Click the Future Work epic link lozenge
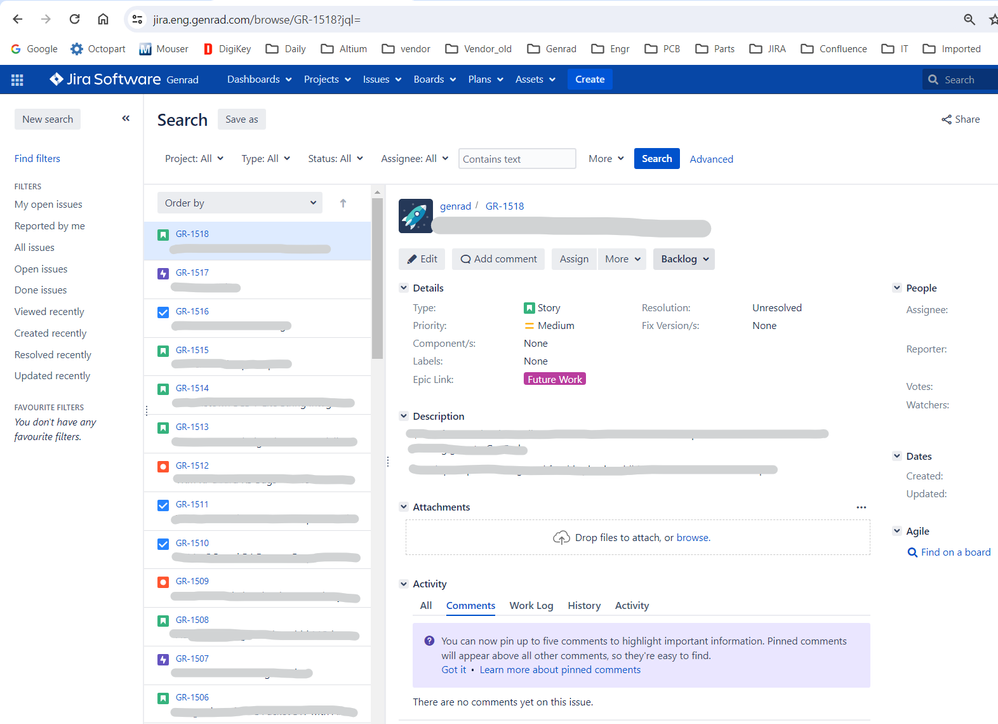This screenshot has width=998, height=724. pyautogui.click(x=554, y=378)
